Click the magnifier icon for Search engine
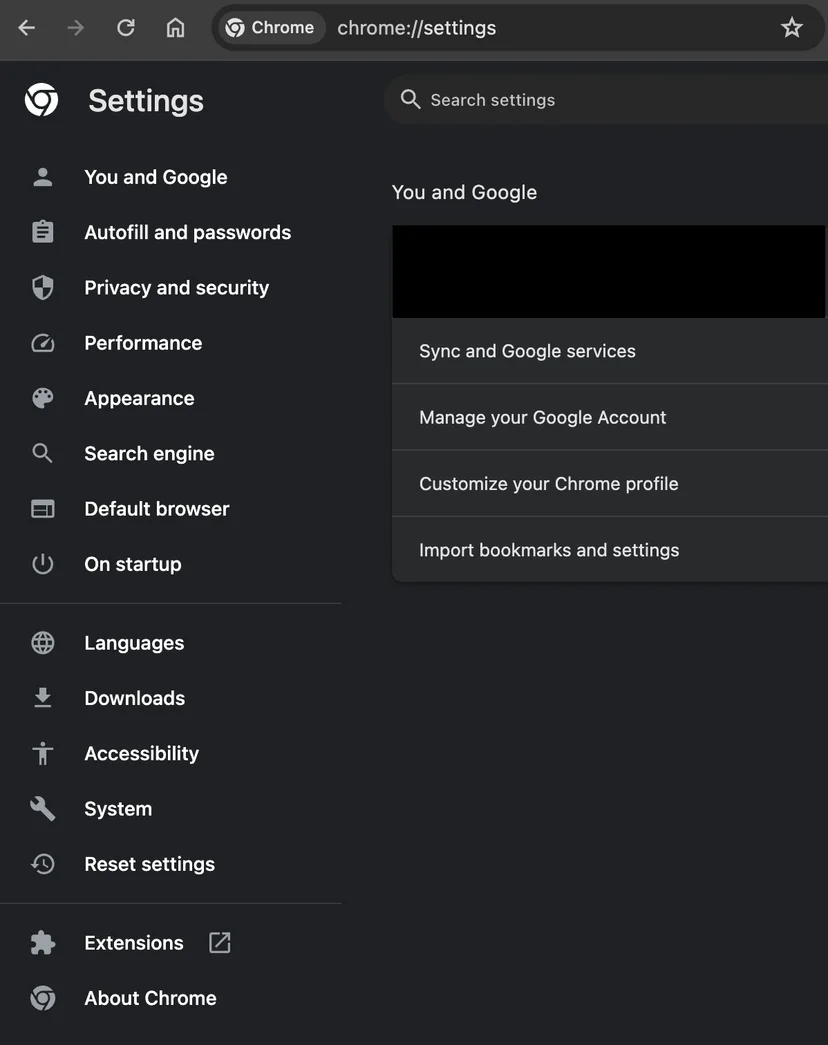The height and width of the screenshot is (1045, 828). pos(43,453)
